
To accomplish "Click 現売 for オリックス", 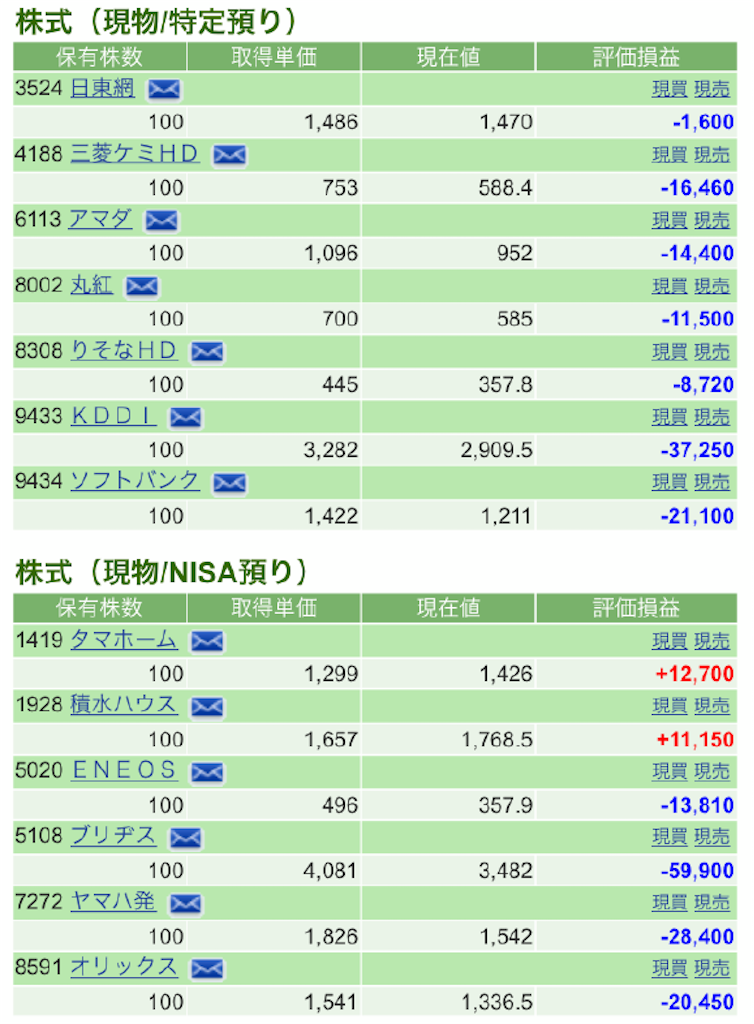I will click(x=712, y=968).
